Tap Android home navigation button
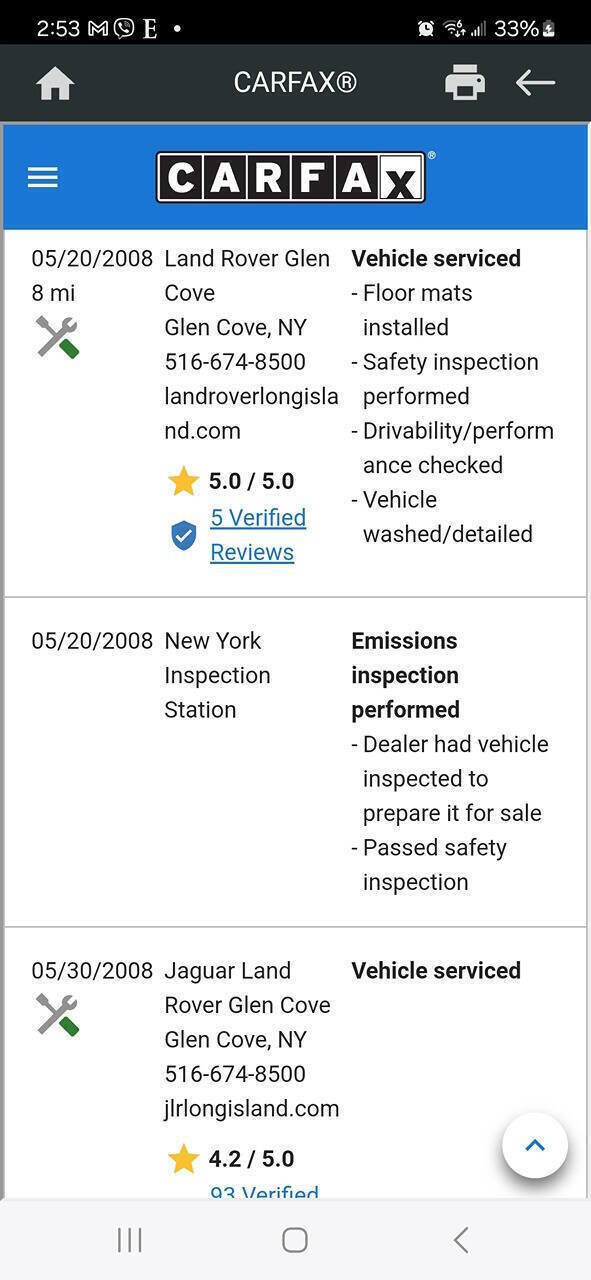 tap(295, 1240)
